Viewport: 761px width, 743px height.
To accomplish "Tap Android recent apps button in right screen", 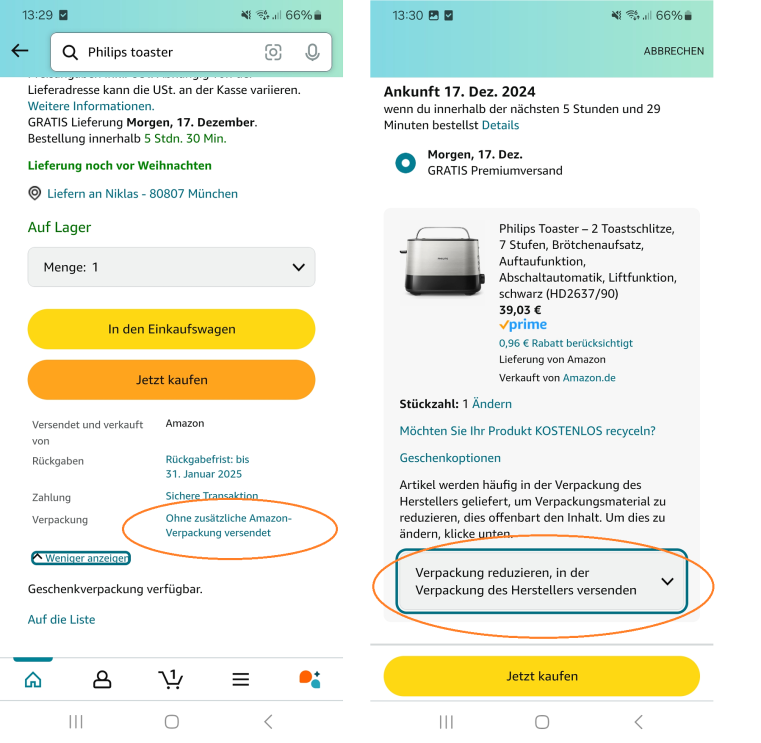I will [446, 722].
